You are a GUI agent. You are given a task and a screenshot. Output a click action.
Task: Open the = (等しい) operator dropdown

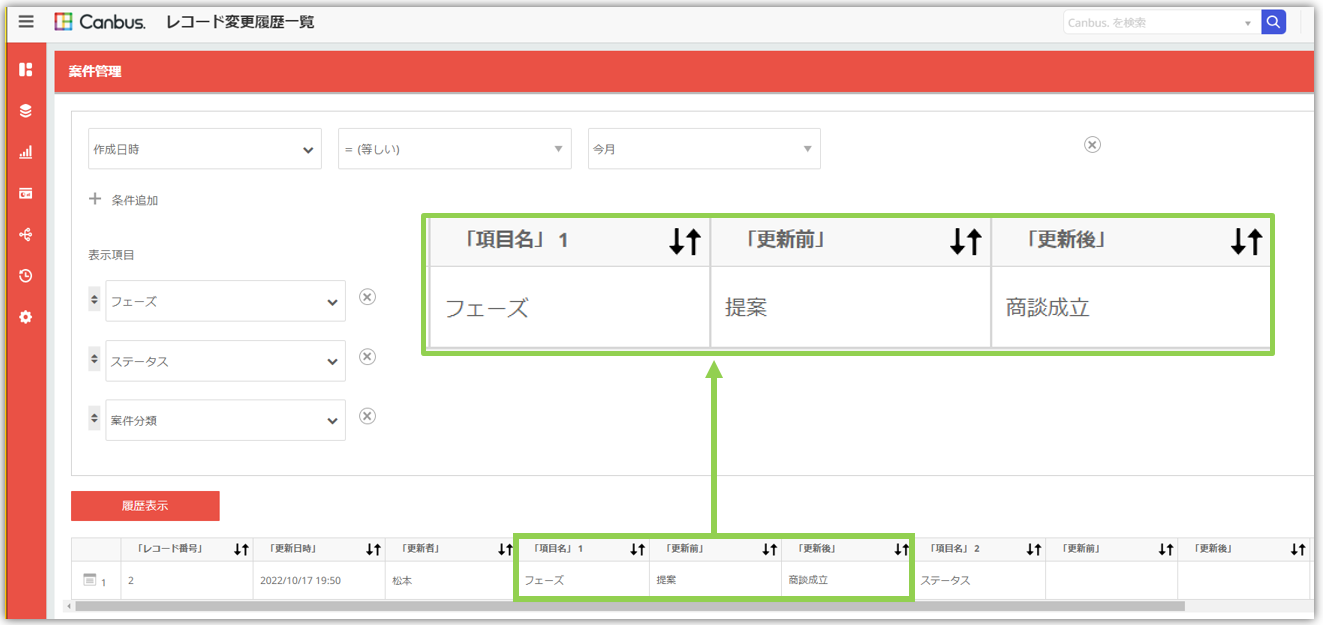tap(455, 149)
